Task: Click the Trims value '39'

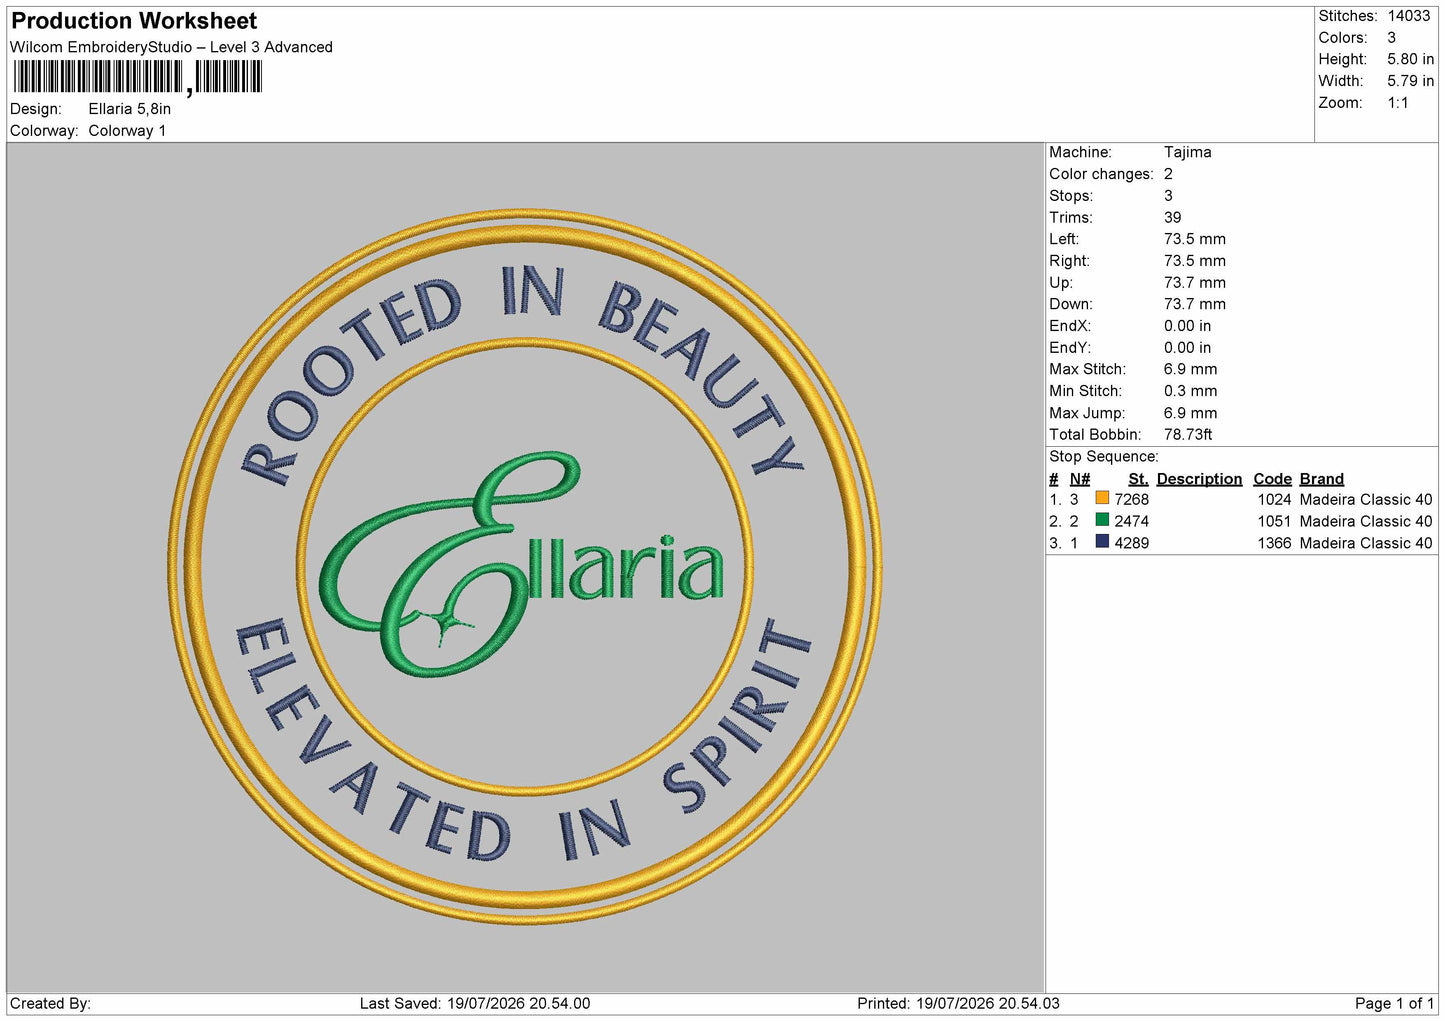Action: click(1172, 217)
